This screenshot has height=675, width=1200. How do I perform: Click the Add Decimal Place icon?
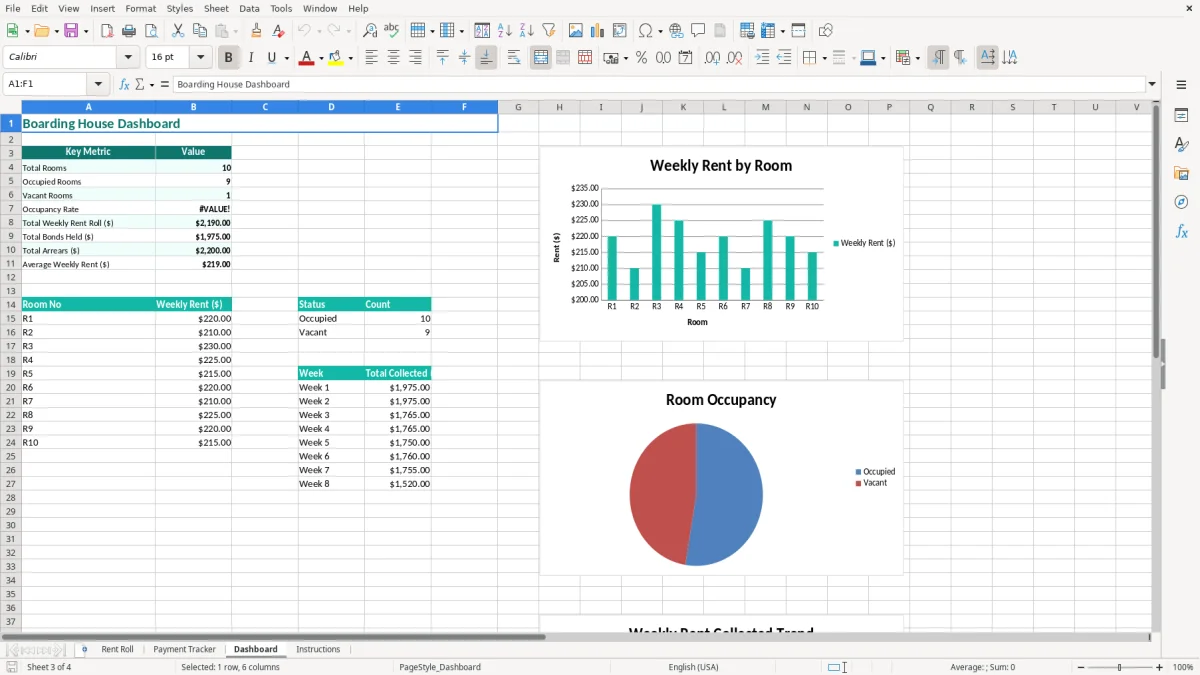713,58
